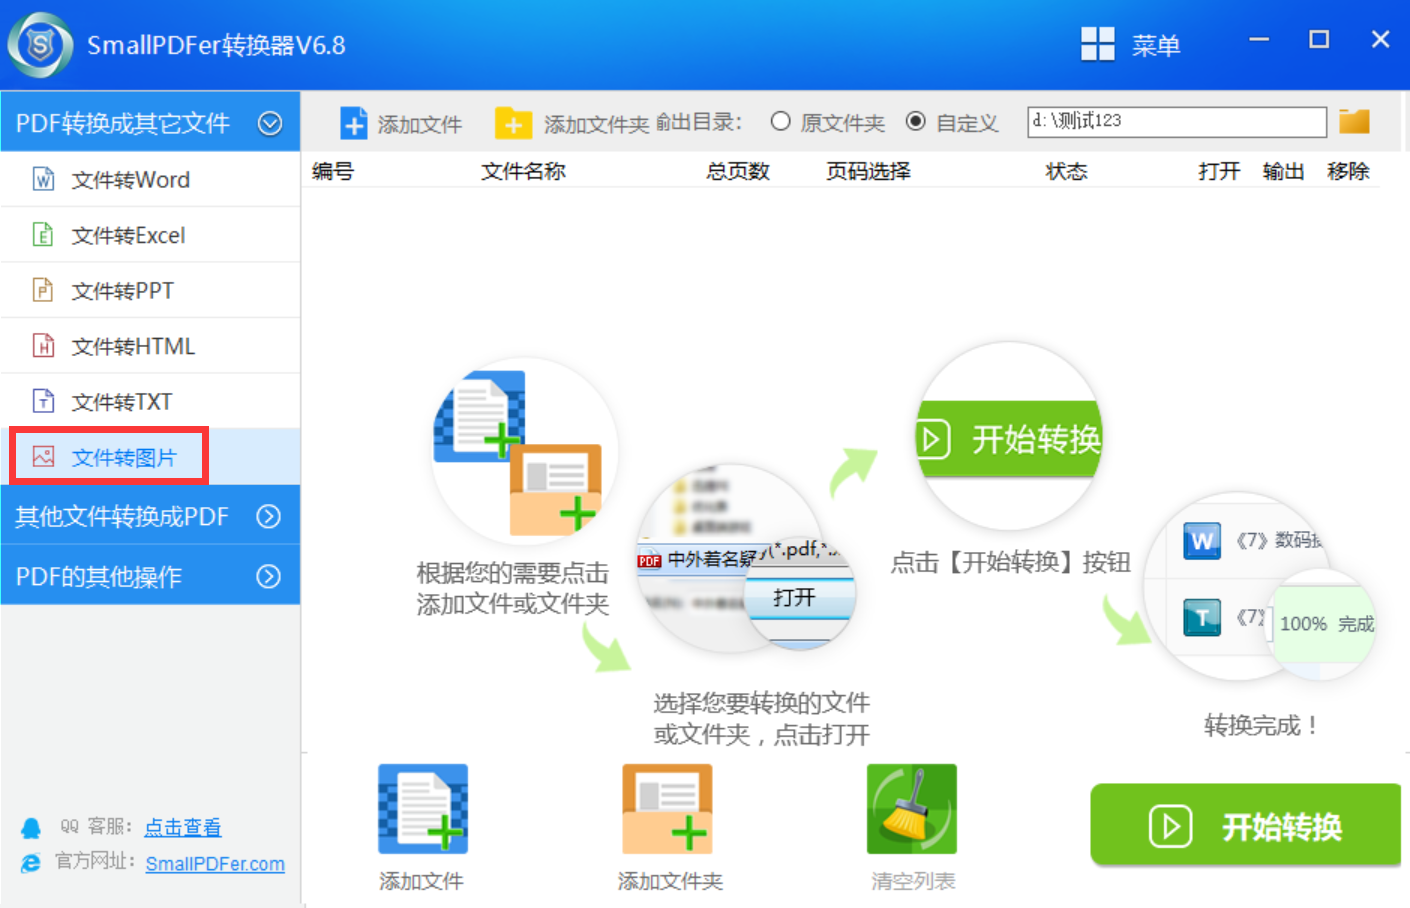Click the 输出 column header

1283,171
